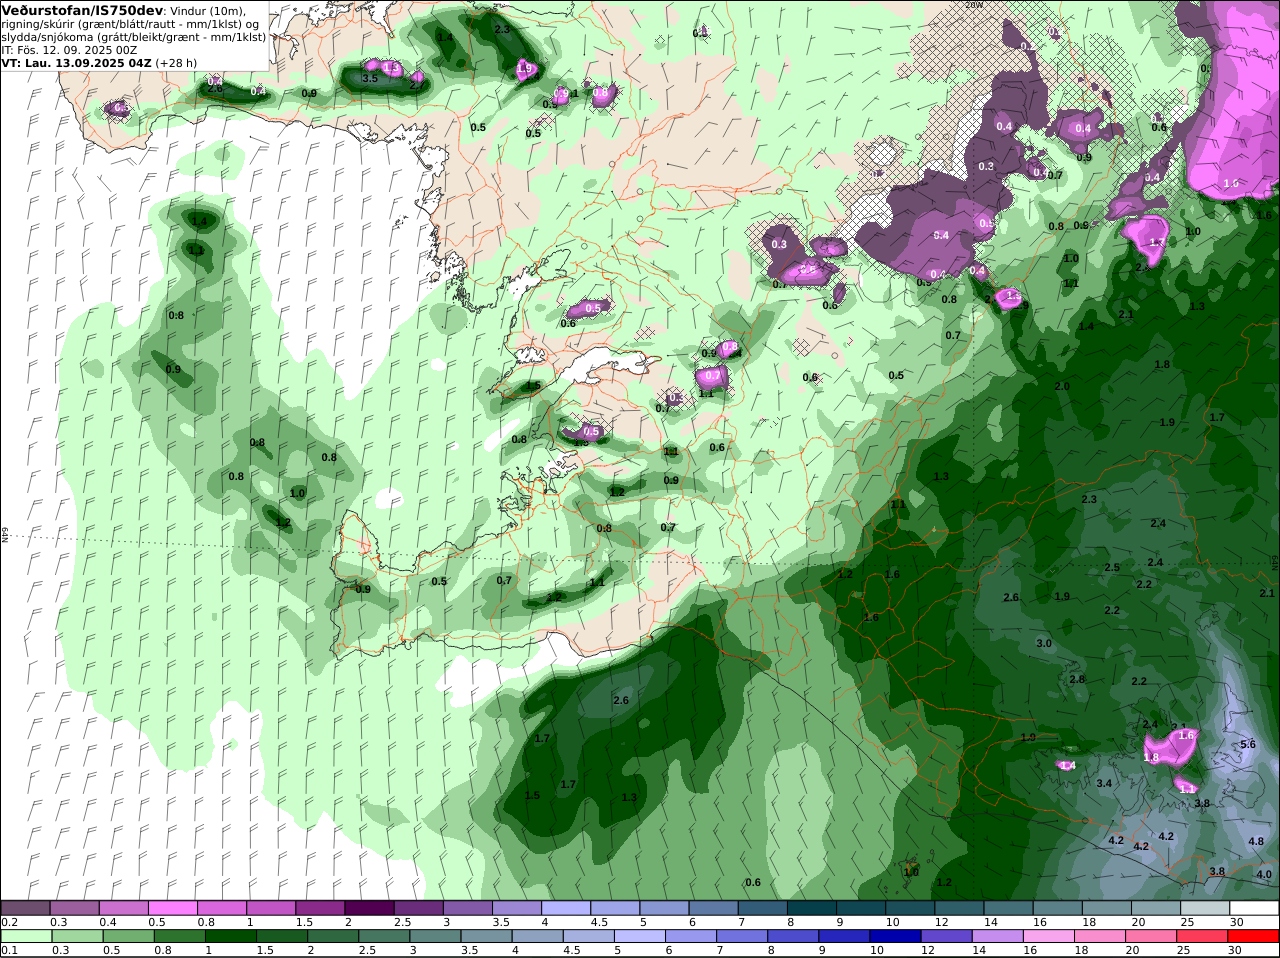Select the 16 gray-teal swatch in the top legend row
Screen dimensions: 1280x958
(1057, 908)
